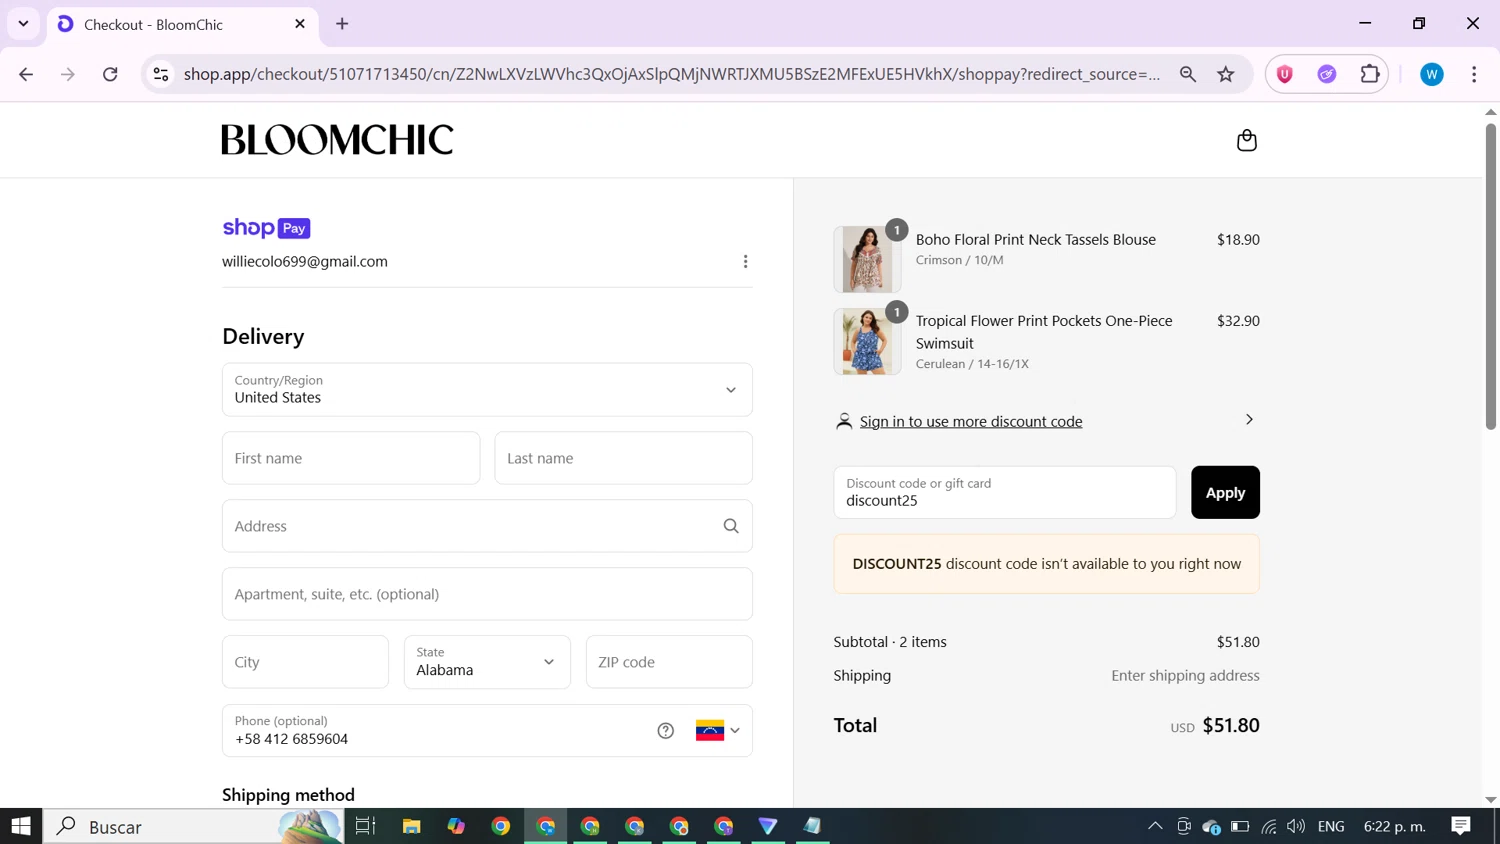Close the Checkout - BloomChic tab

click(300, 24)
